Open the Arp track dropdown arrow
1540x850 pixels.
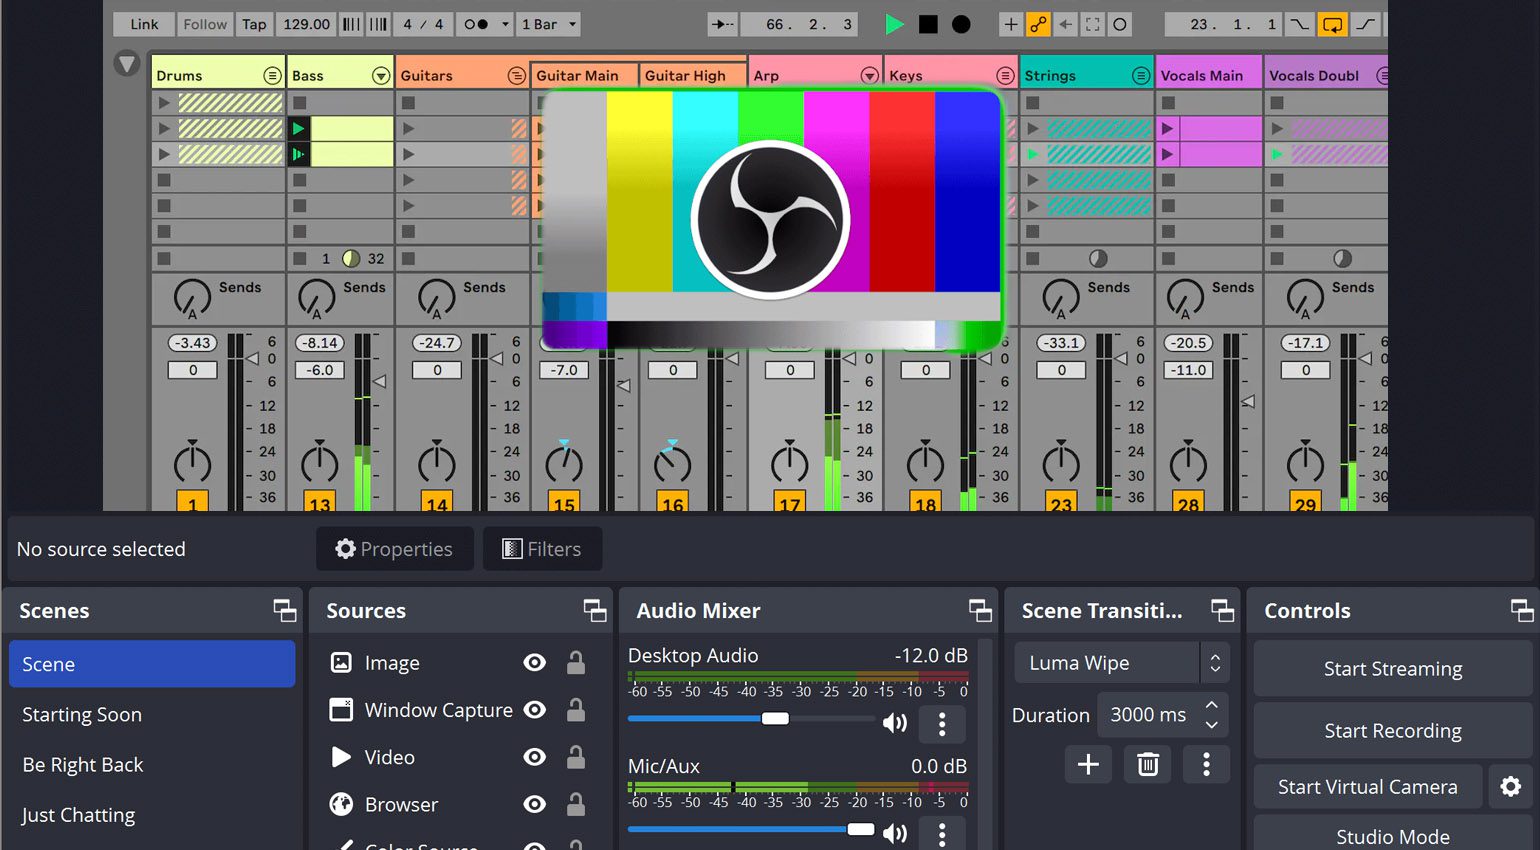pyautogui.click(x=870, y=75)
